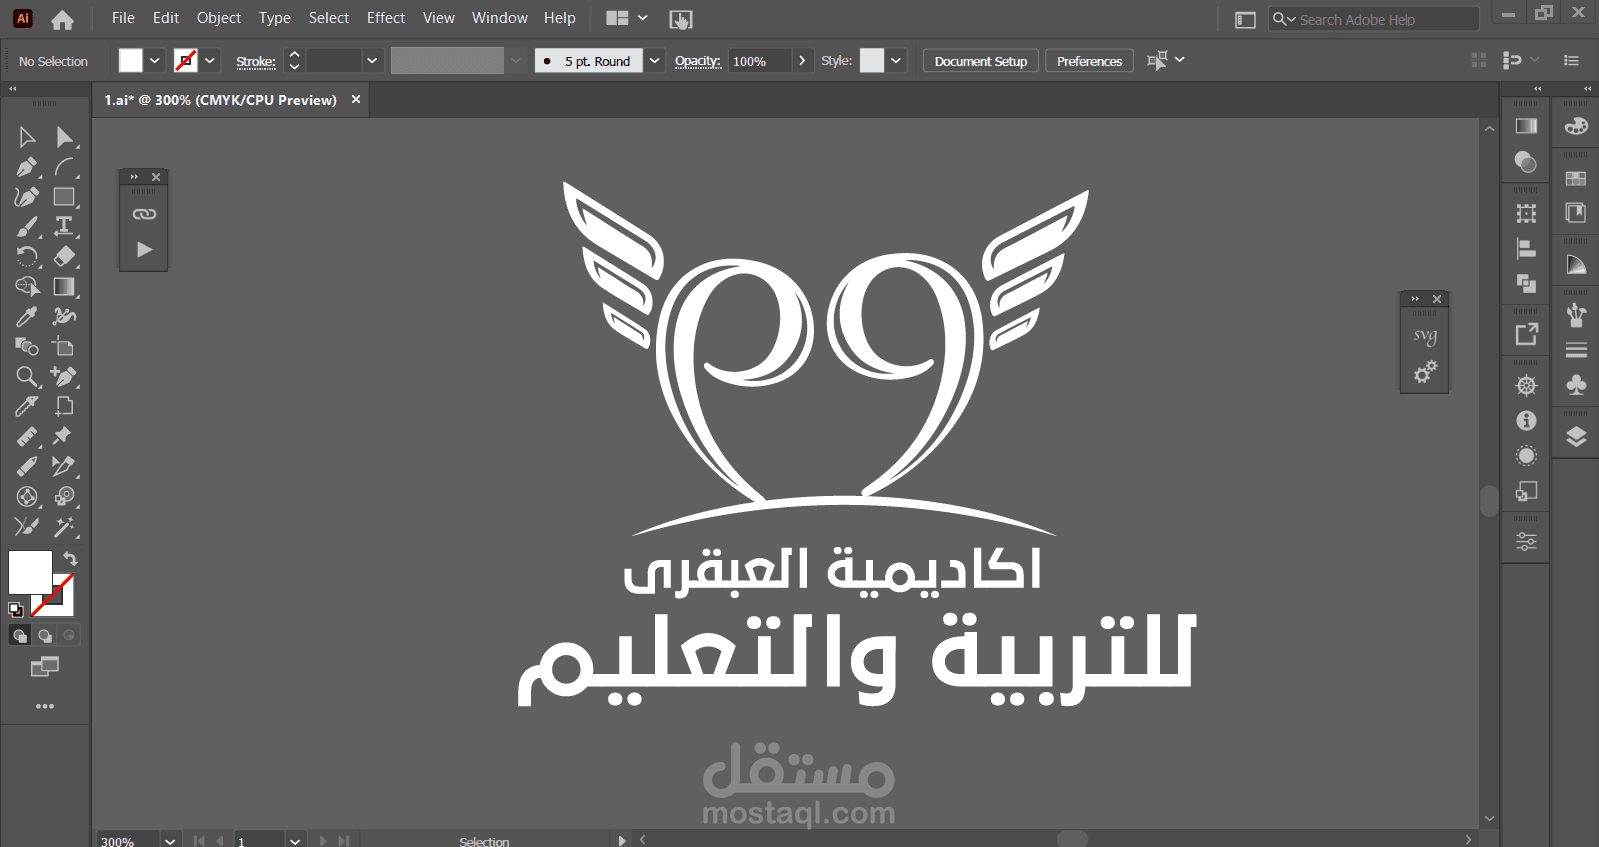Open the graphic Style dropdown

[x=896, y=61]
